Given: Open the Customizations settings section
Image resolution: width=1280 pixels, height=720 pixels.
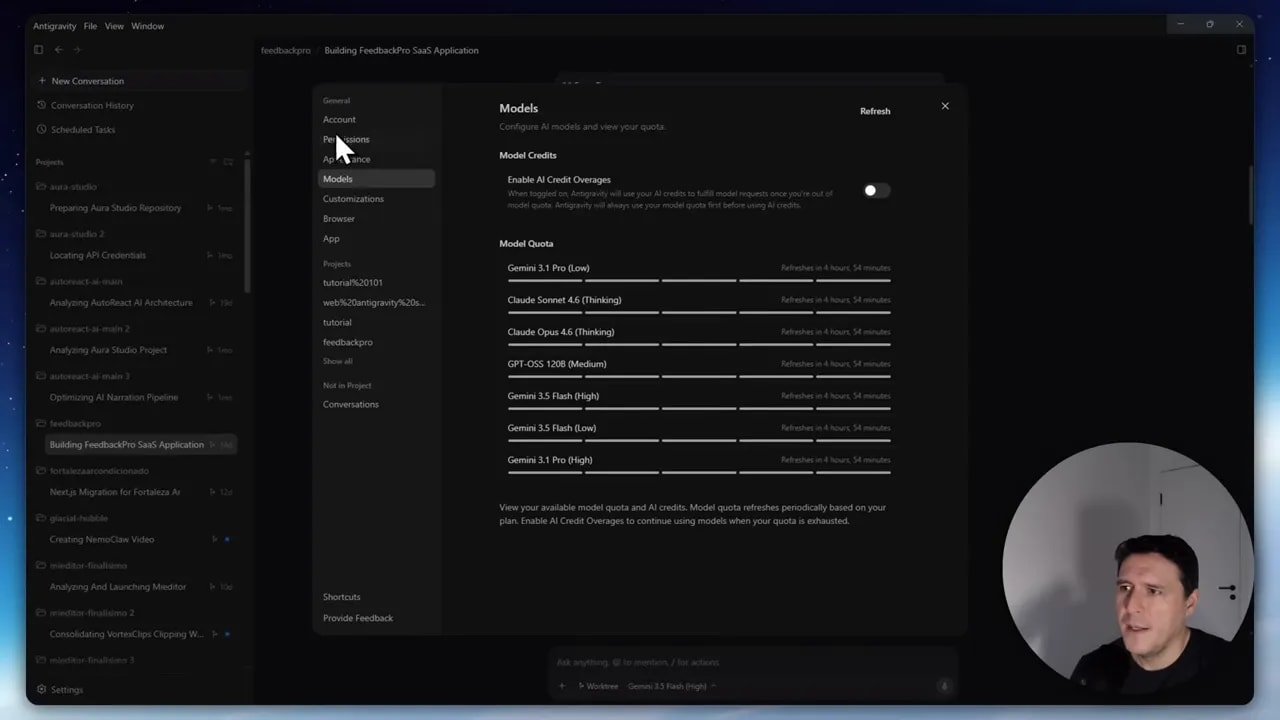Looking at the screenshot, I should click(353, 199).
